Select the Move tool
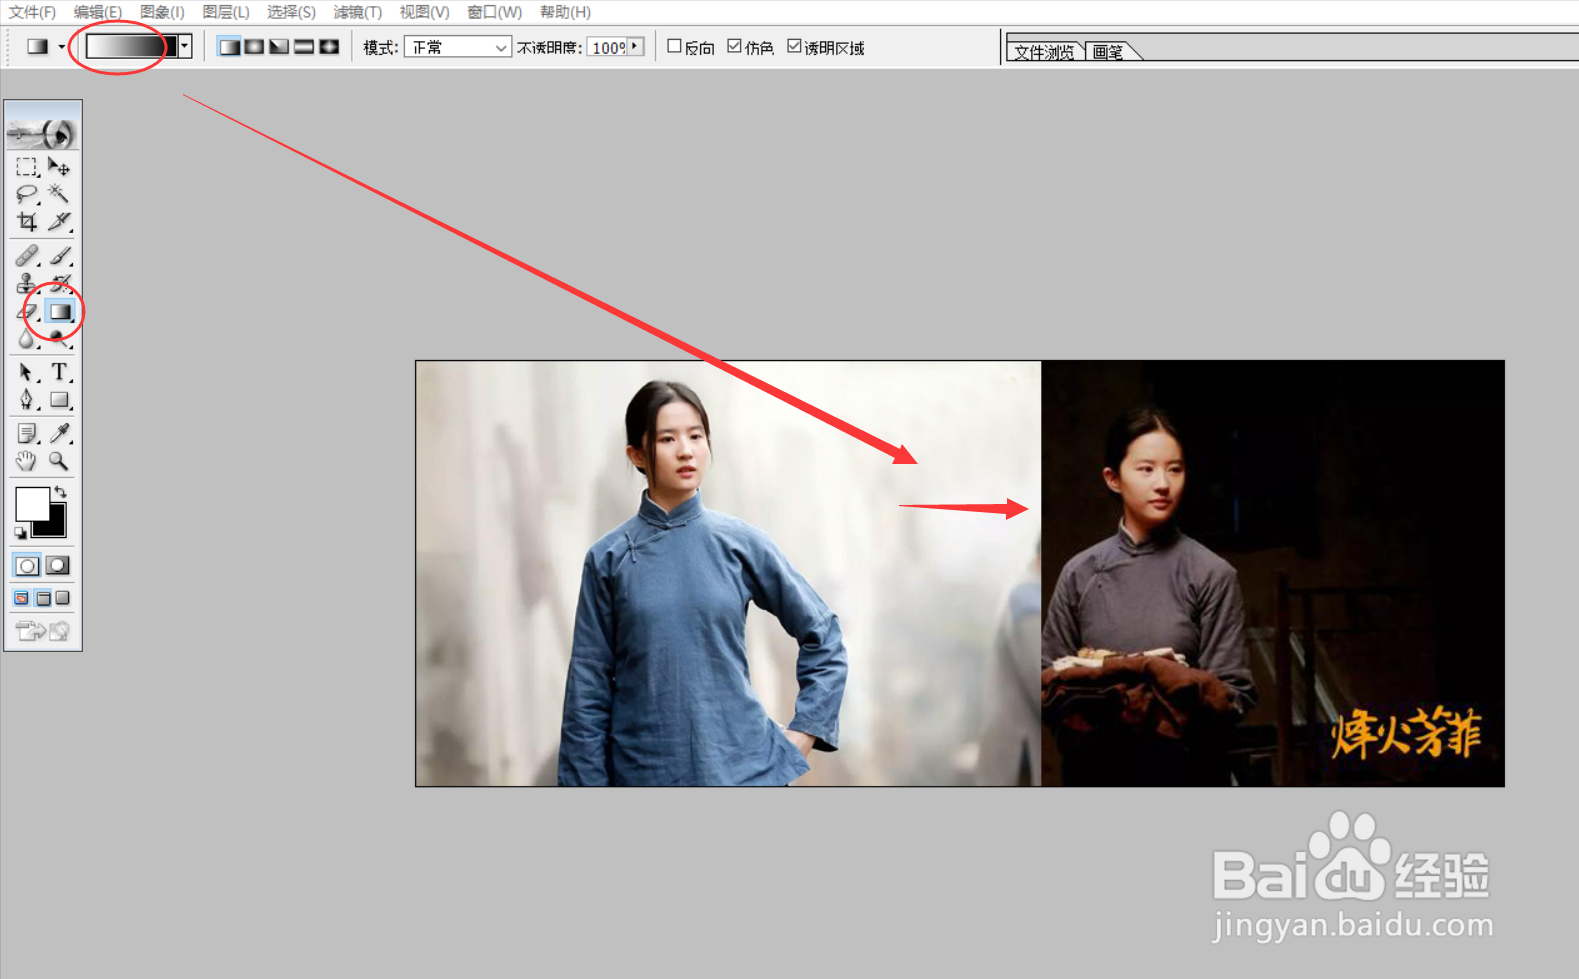The width and height of the screenshot is (1579, 979). pos(59,167)
